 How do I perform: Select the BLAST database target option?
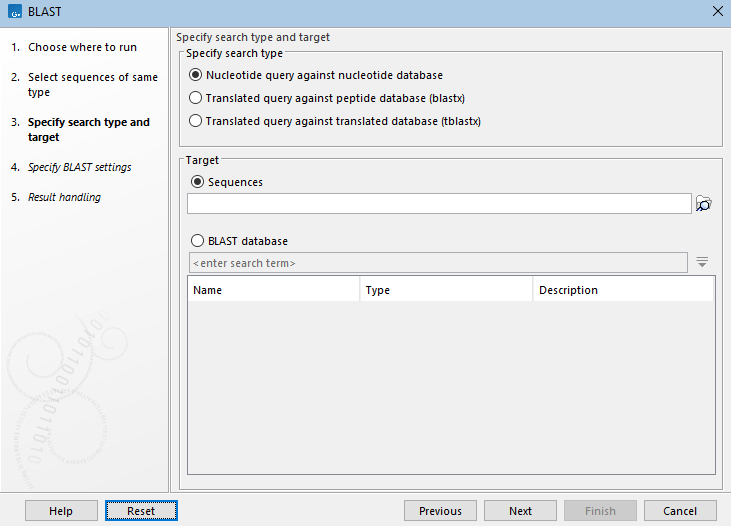197,241
